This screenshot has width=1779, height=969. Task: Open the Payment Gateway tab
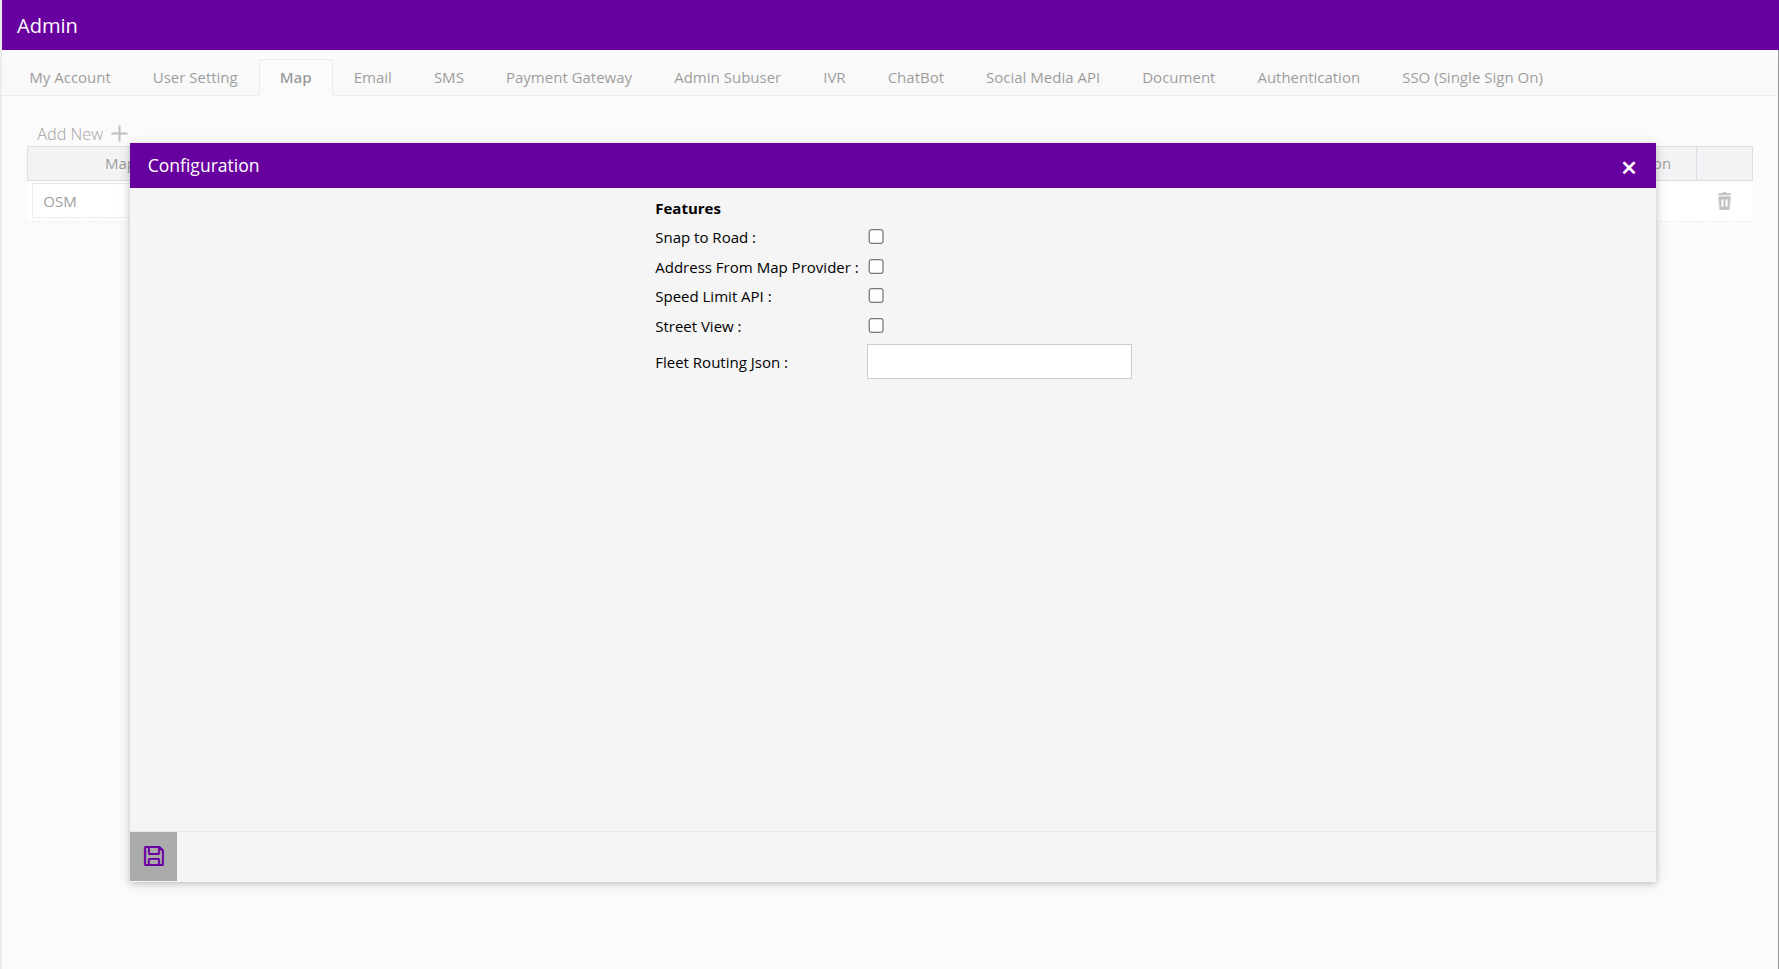click(568, 78)
